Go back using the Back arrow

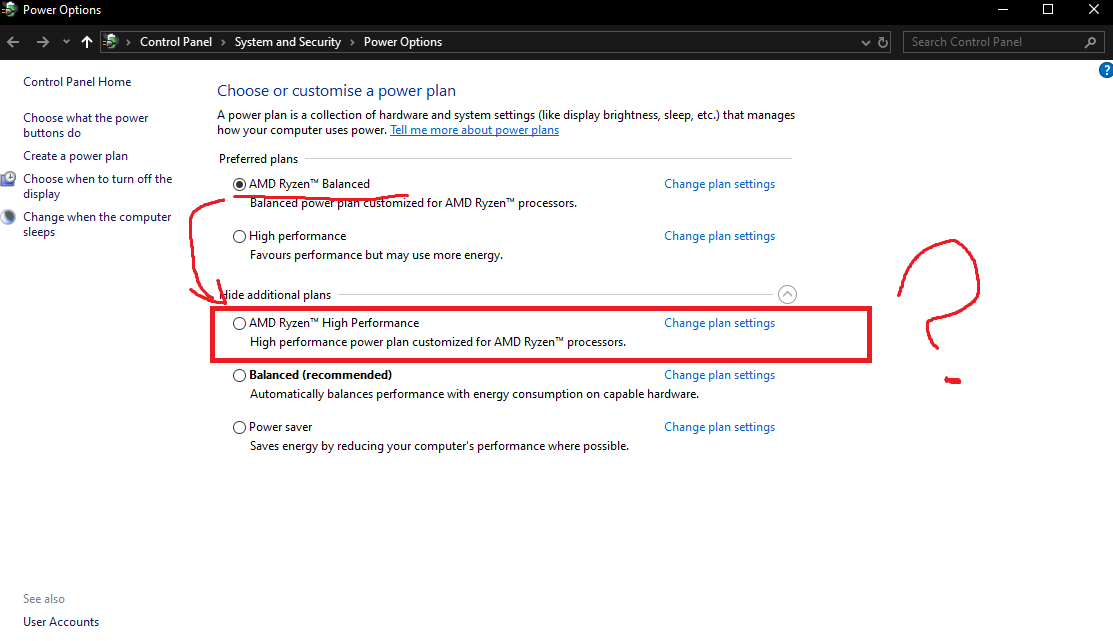point(13,42)
